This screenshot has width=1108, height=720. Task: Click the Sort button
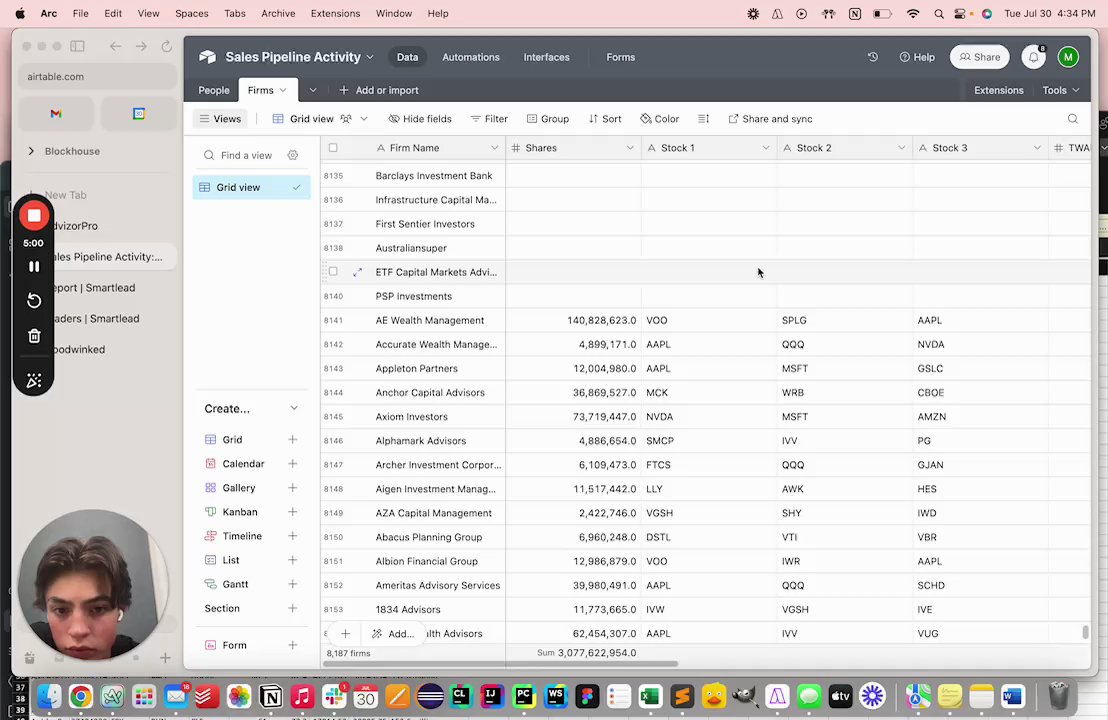click(605, 119)
